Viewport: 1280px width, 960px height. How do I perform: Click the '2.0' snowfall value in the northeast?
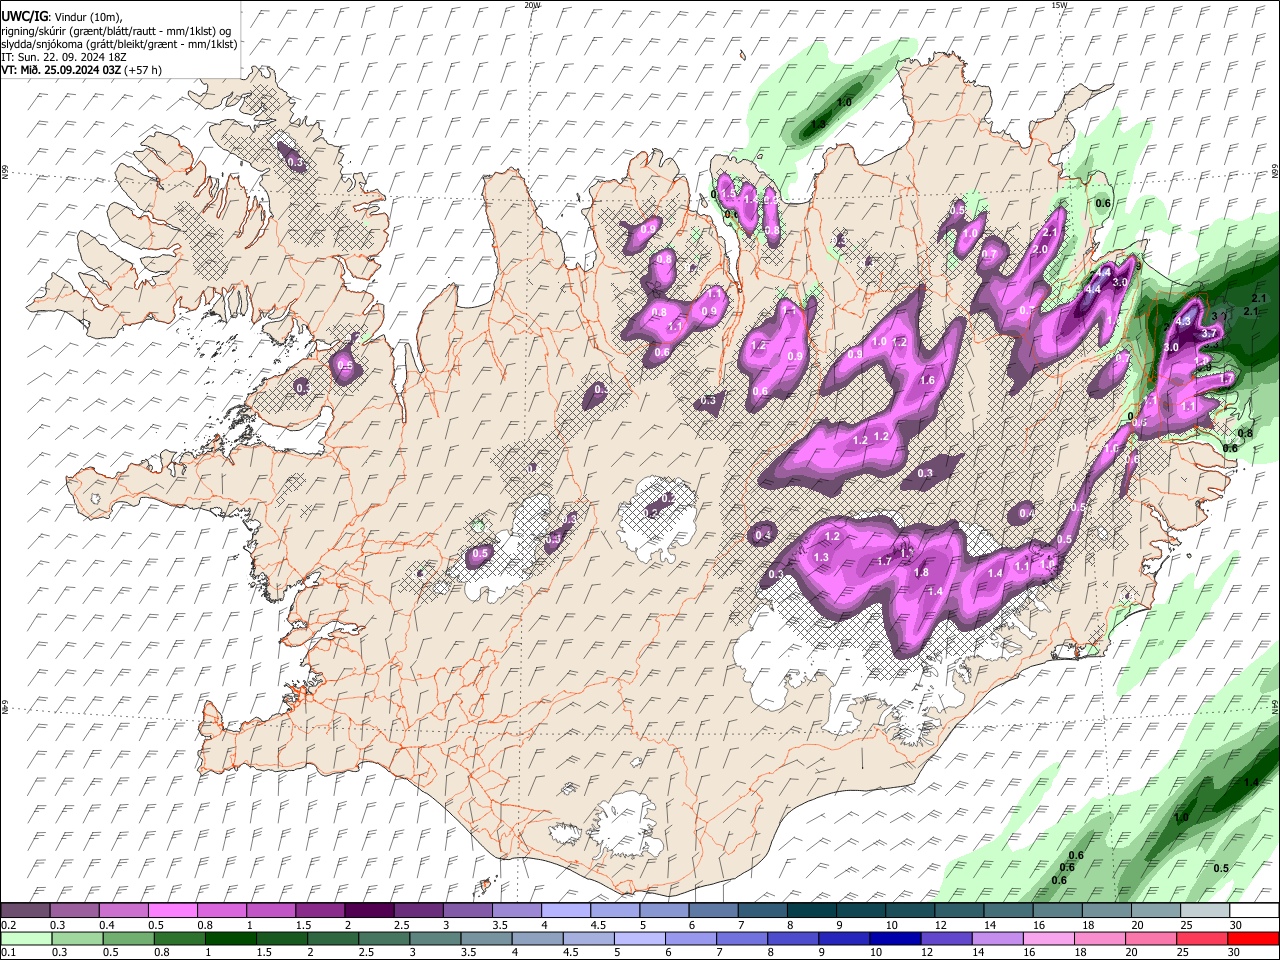click(1040, 249)
